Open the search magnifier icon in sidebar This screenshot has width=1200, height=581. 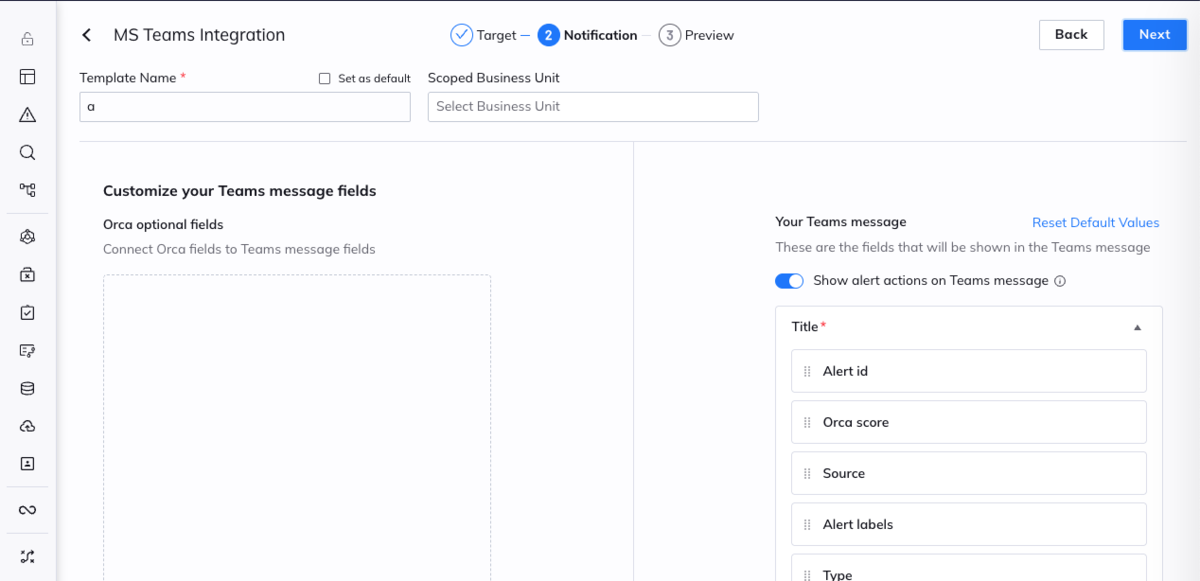click(28, 152)
